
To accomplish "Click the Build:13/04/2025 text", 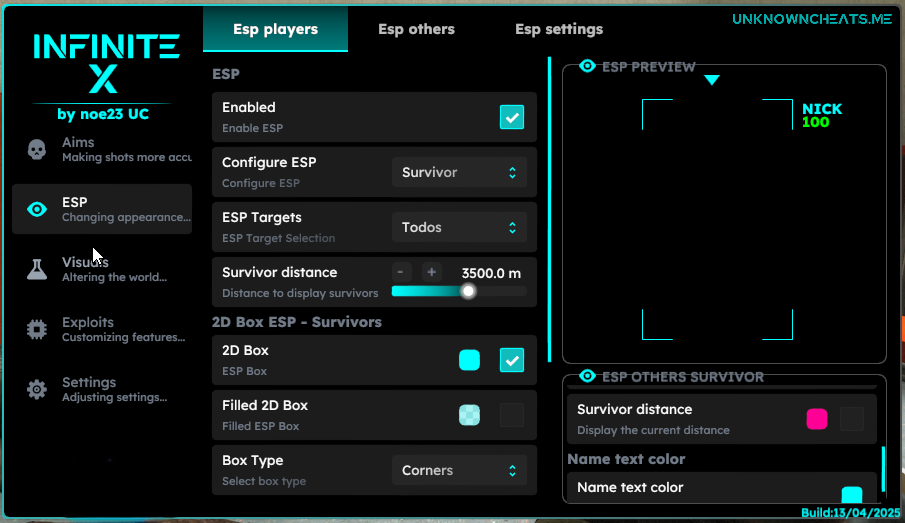I will click(851, 512).
